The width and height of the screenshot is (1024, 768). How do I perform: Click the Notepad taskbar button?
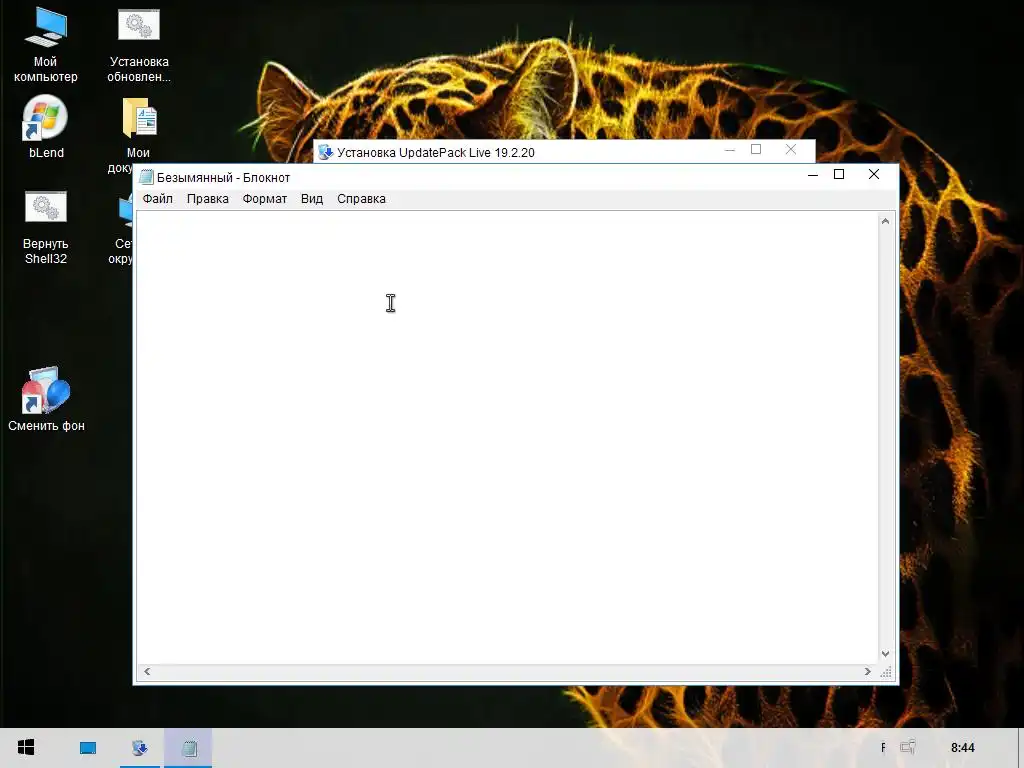189,748
